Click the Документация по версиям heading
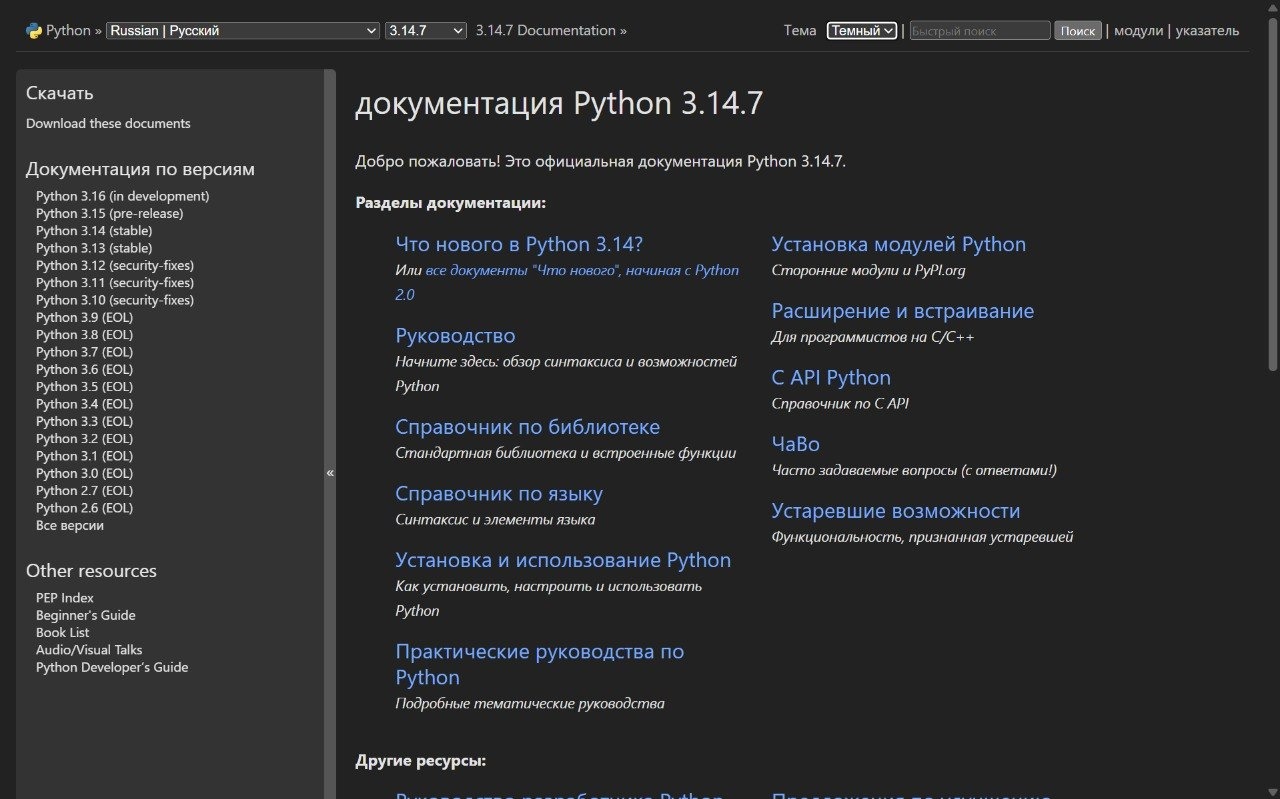The image size is (1280, 799). pos(140,169)
